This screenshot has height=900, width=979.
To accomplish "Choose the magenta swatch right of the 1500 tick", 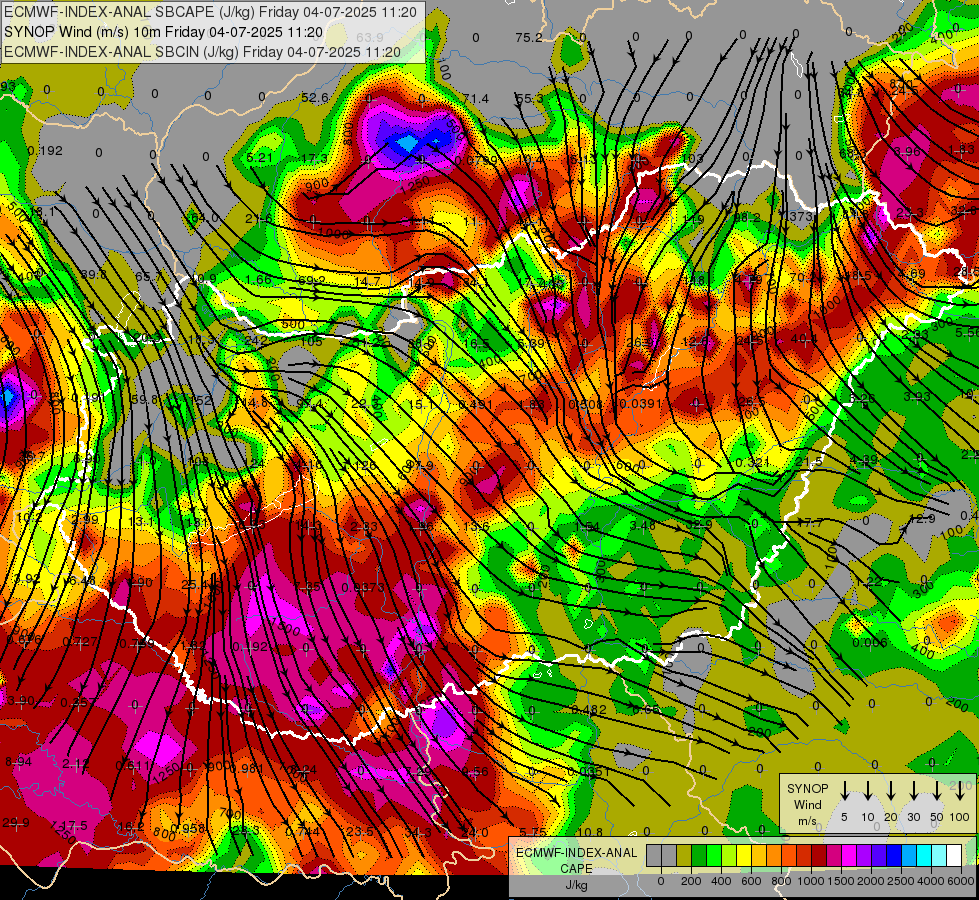I will pyautogui.click(x=849, y=856).
